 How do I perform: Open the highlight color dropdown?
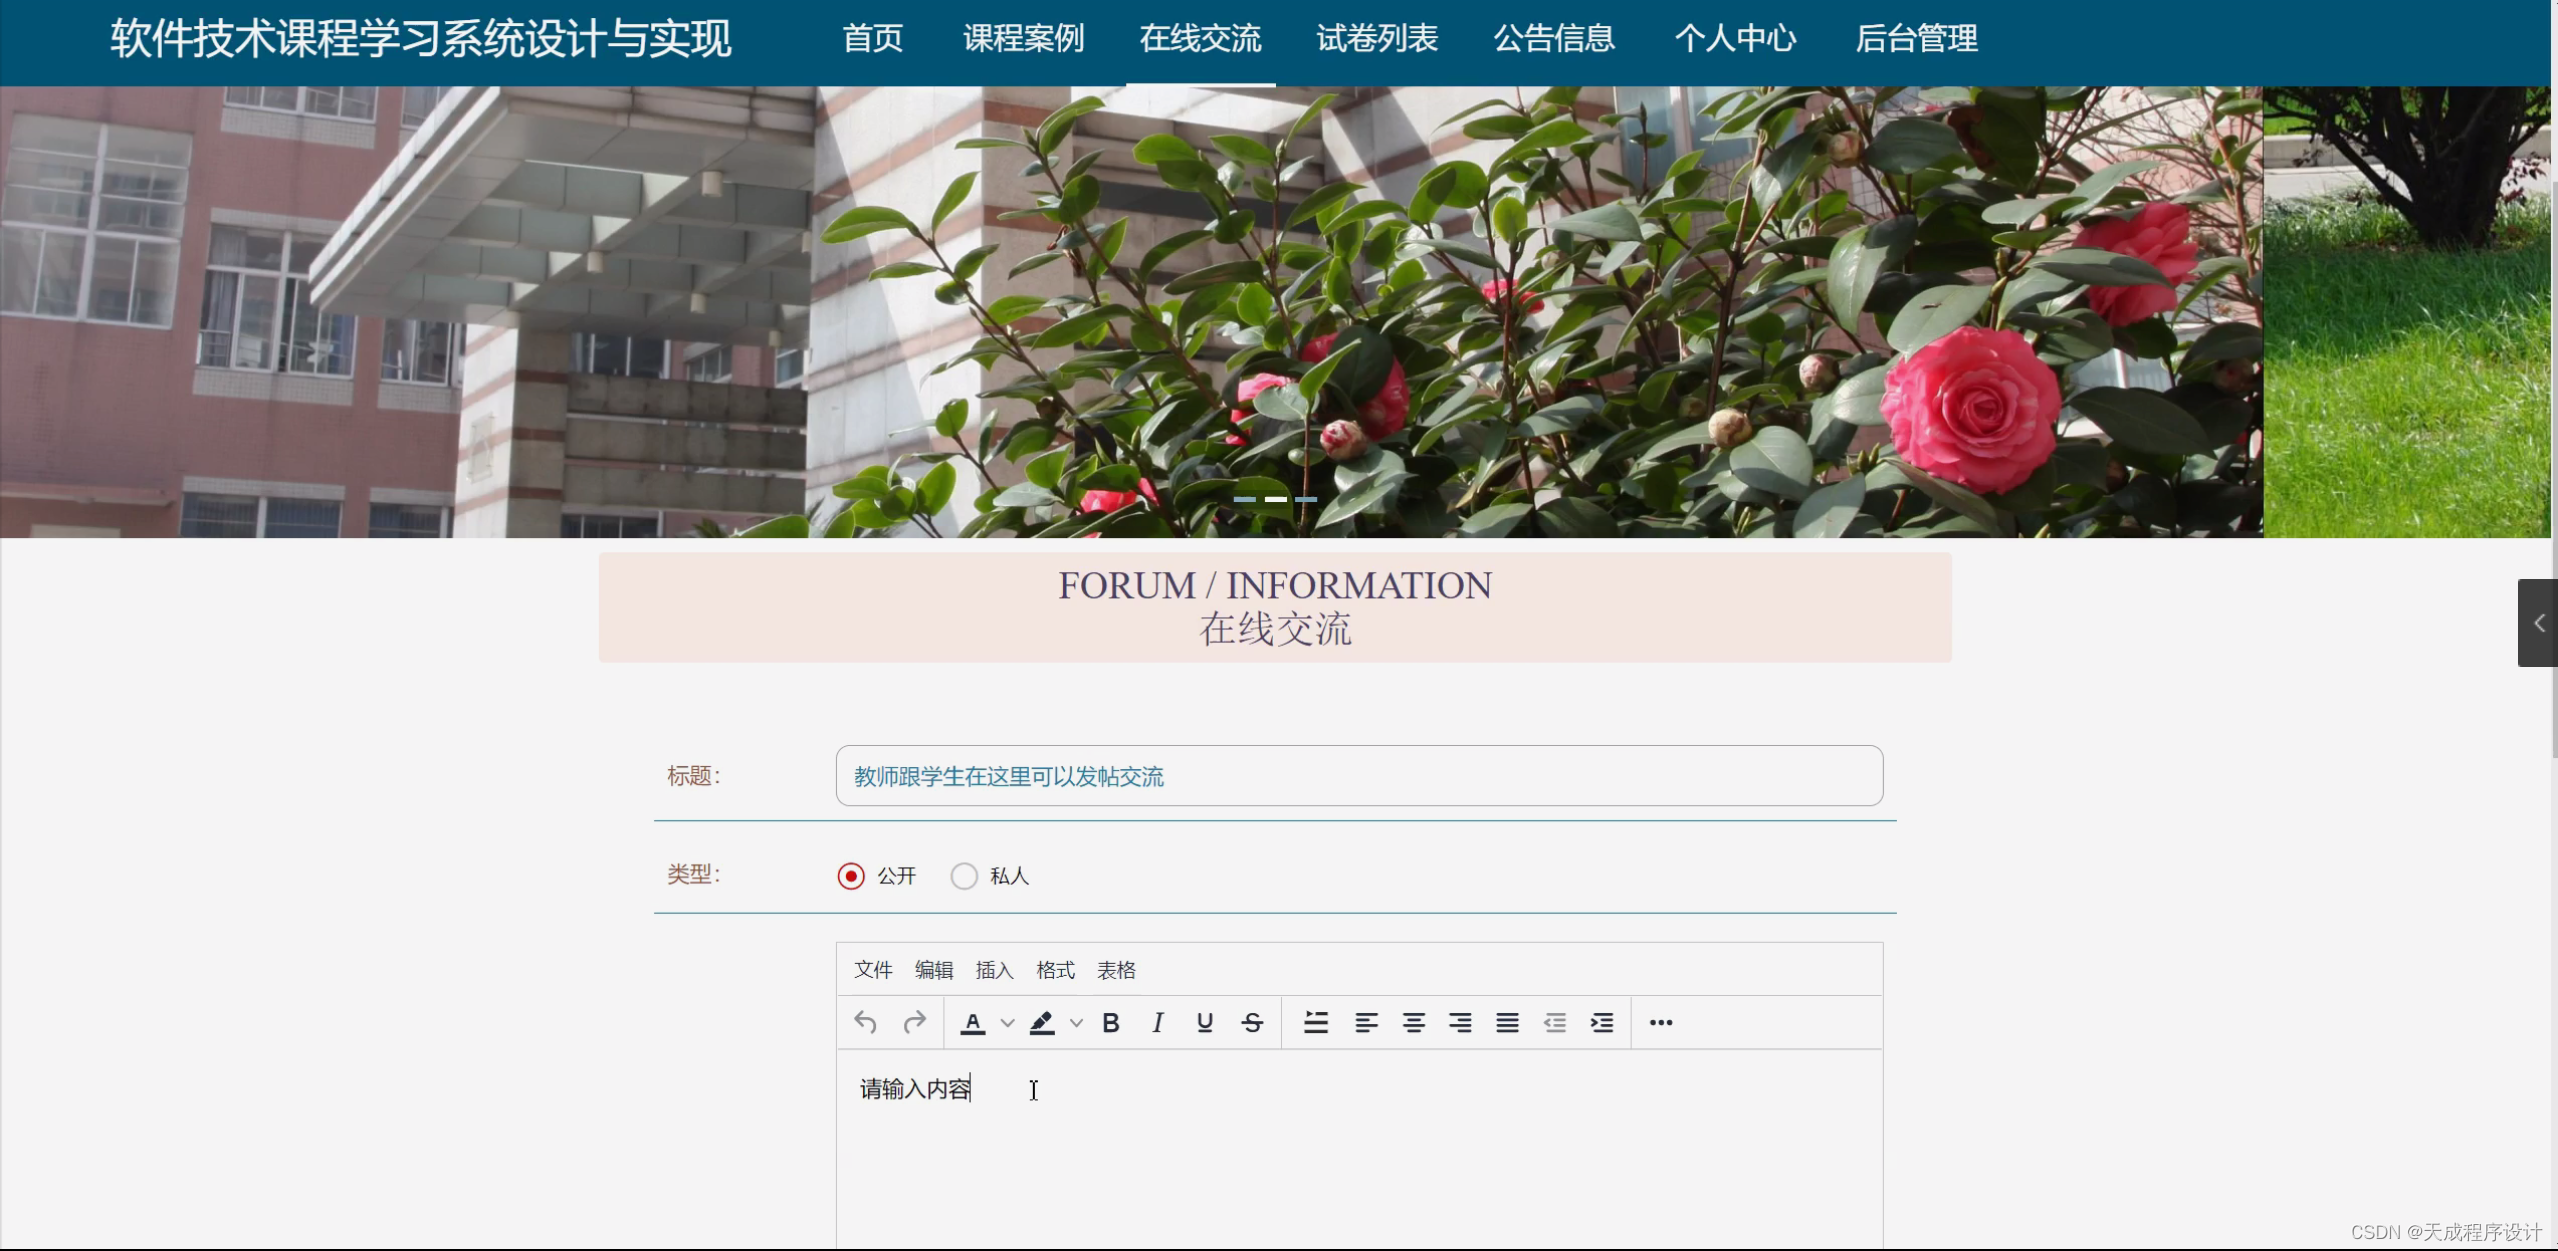[x=1076, y=1022]
